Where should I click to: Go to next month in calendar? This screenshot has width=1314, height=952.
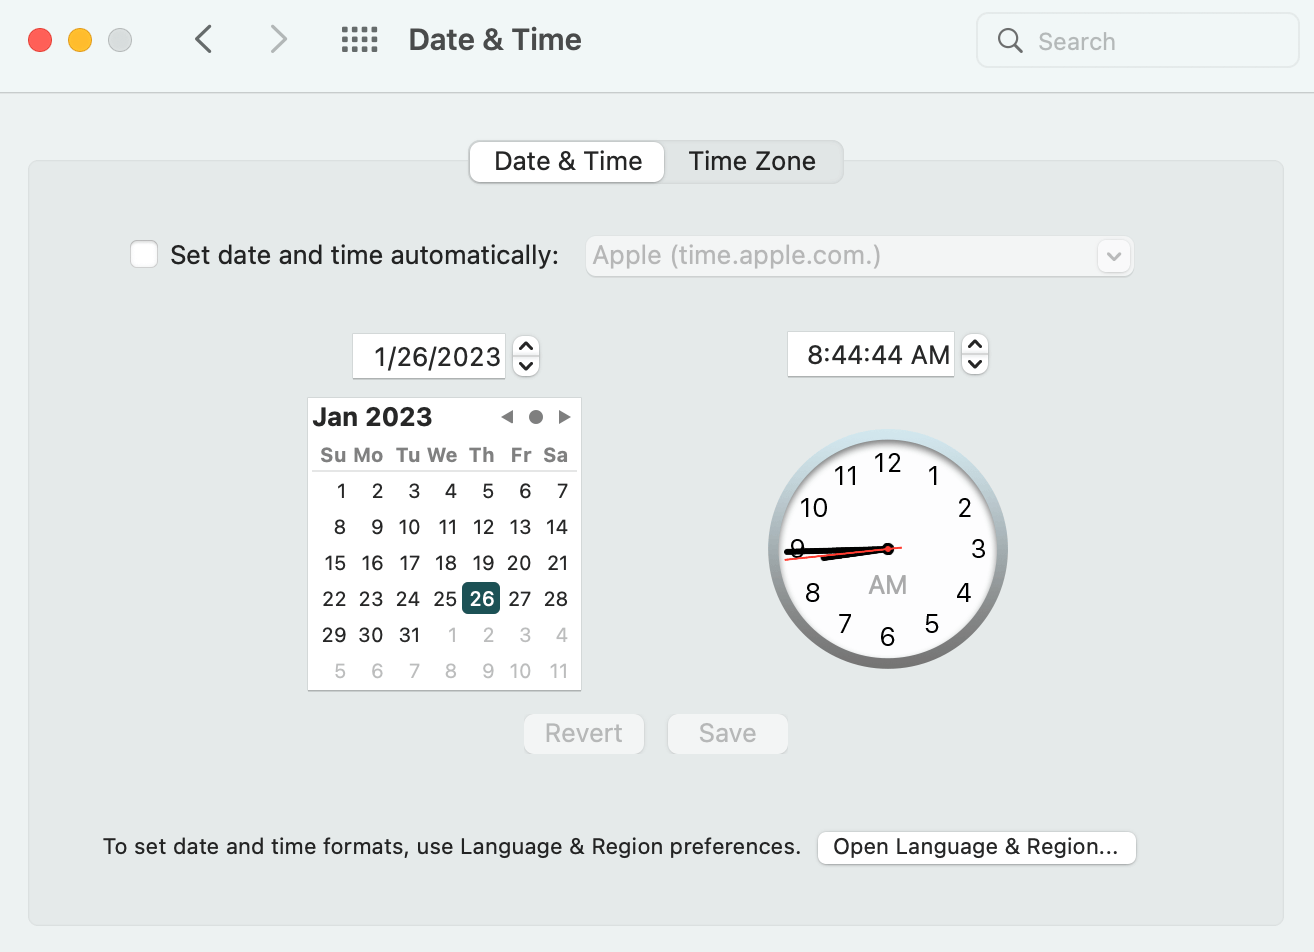(x=565, y=417)
